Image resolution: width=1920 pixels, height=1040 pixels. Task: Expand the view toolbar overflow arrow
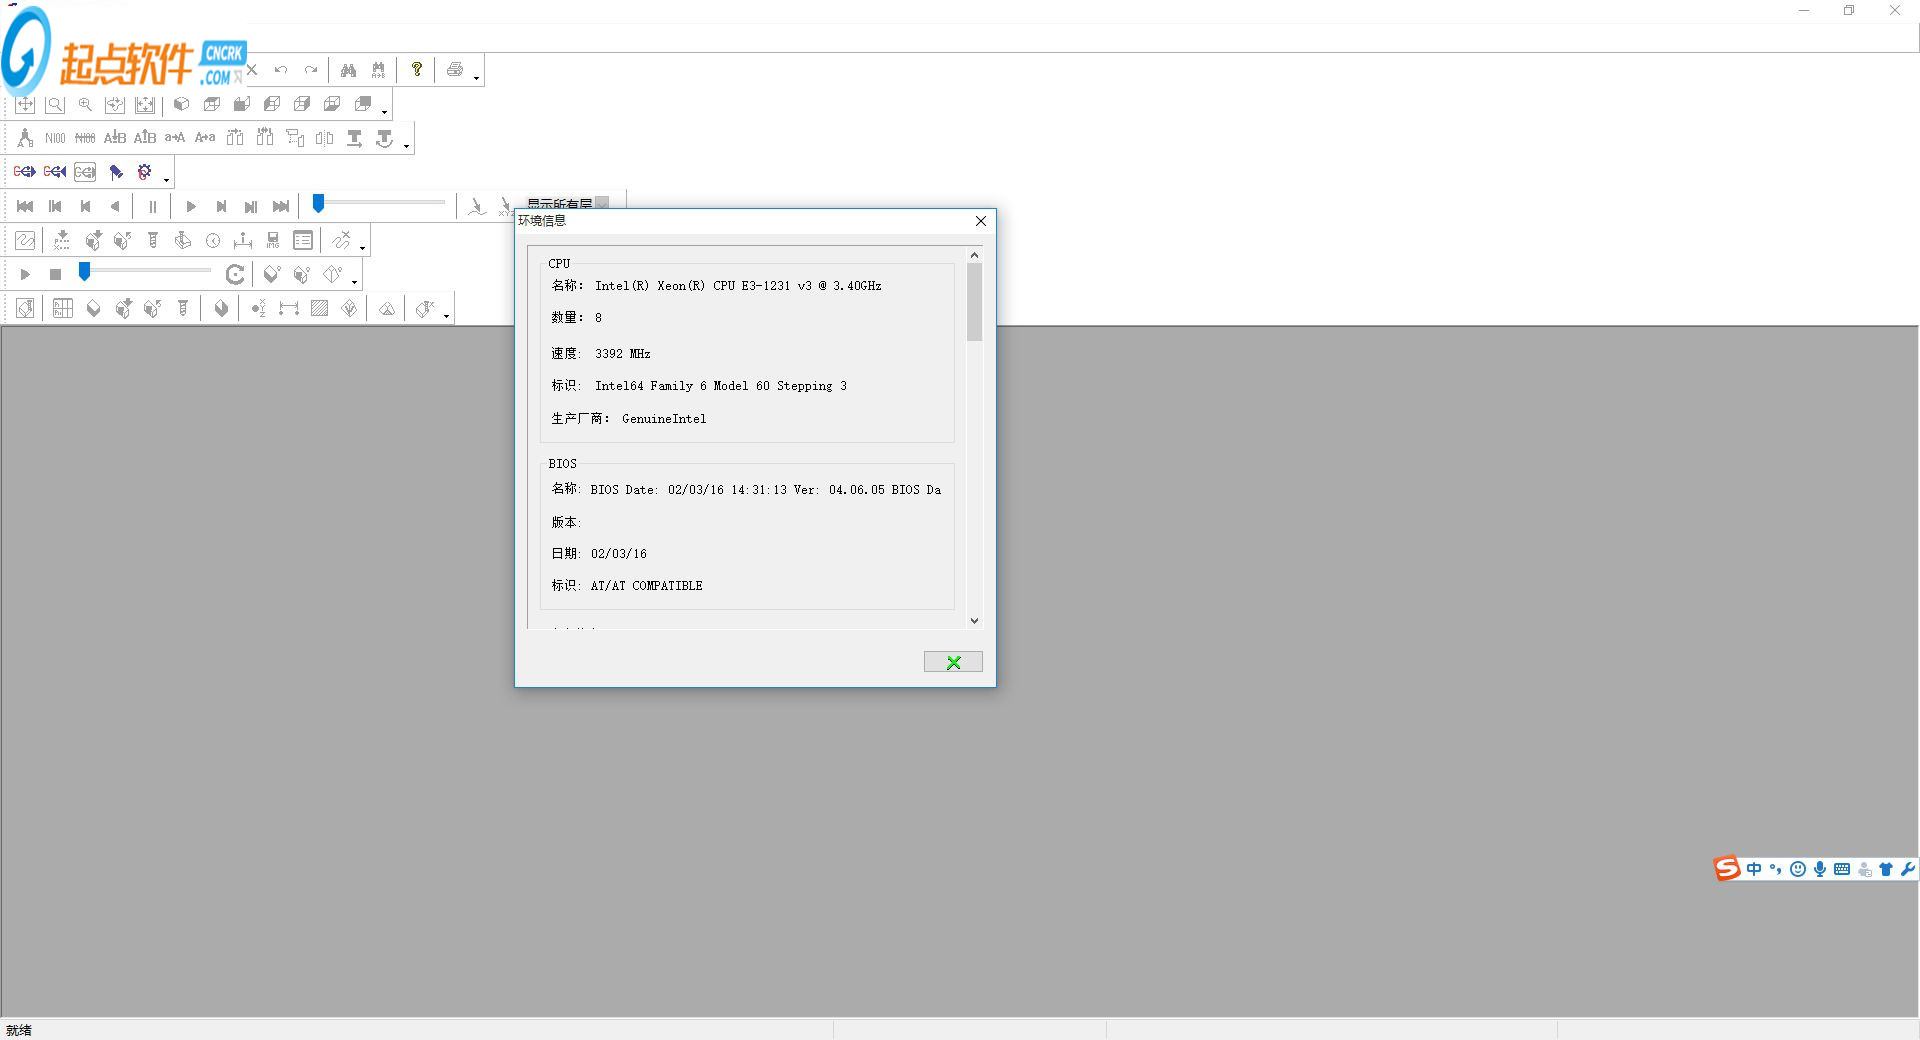(384, 111)
